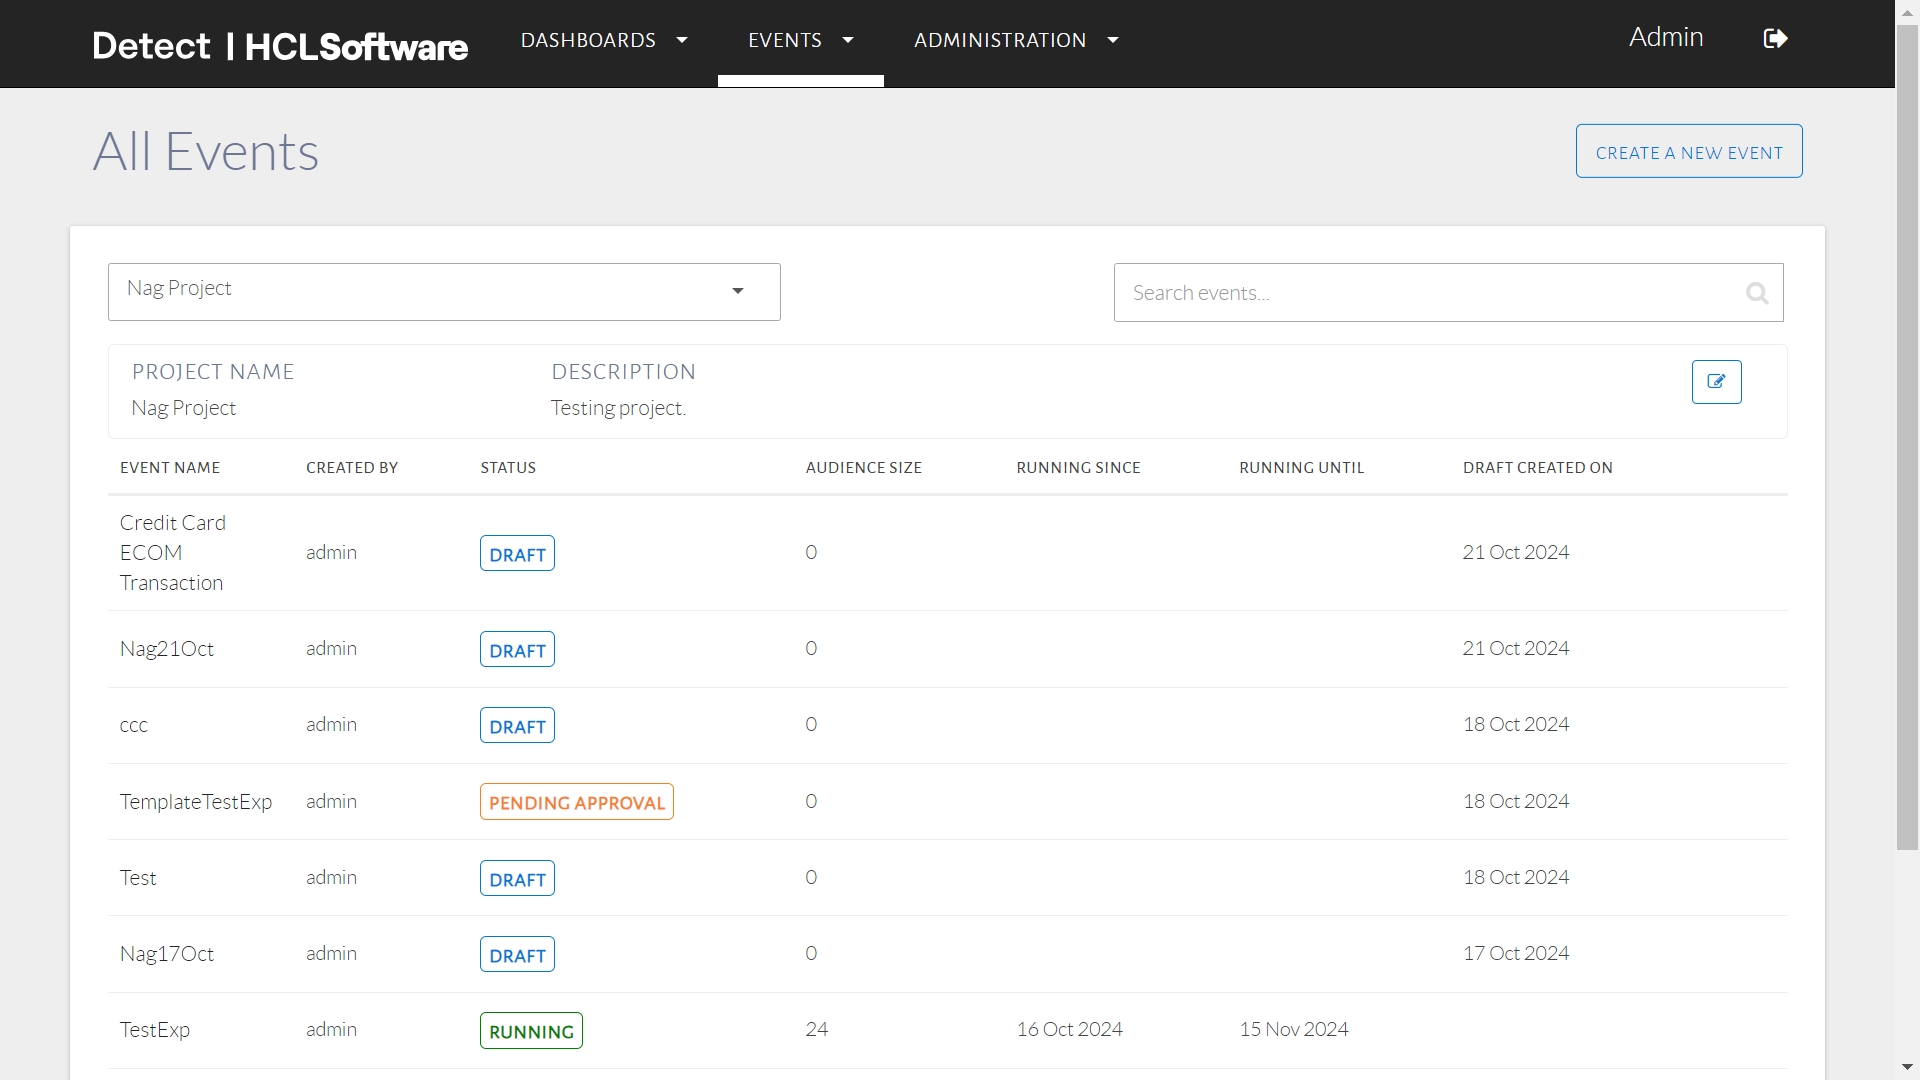Sort by the Event Name column header
Screen dimensions: 1920x1080
pos(170,468)
